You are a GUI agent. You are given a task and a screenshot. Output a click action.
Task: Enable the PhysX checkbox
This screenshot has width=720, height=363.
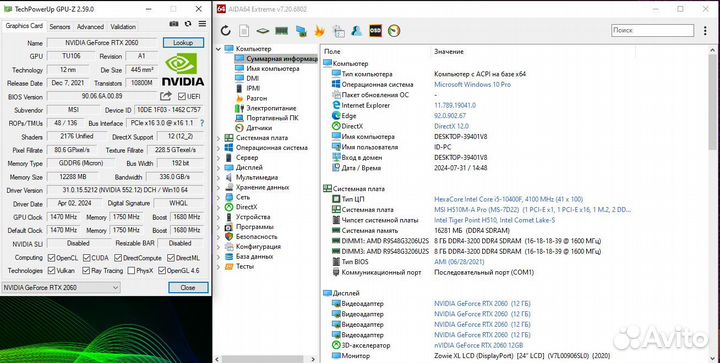[131, 271]
